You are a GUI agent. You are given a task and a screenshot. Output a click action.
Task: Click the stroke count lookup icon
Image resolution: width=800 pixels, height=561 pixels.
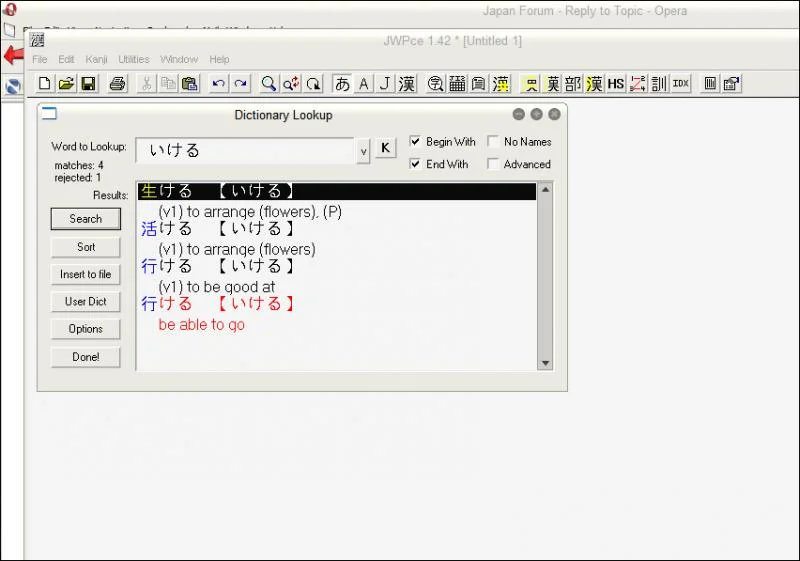click(x=637, y=83)
